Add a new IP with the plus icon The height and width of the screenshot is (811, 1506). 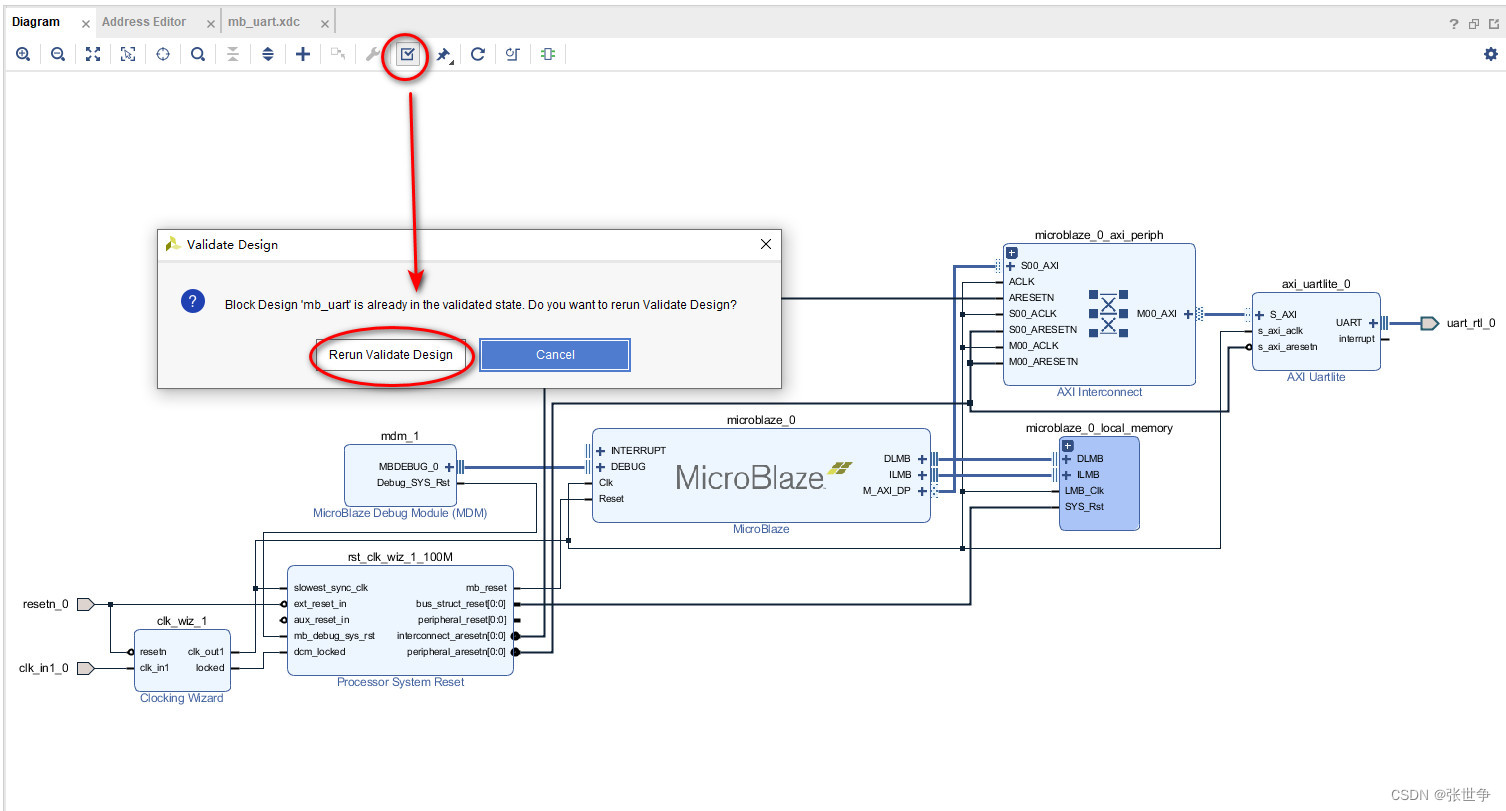pos(303,54)
